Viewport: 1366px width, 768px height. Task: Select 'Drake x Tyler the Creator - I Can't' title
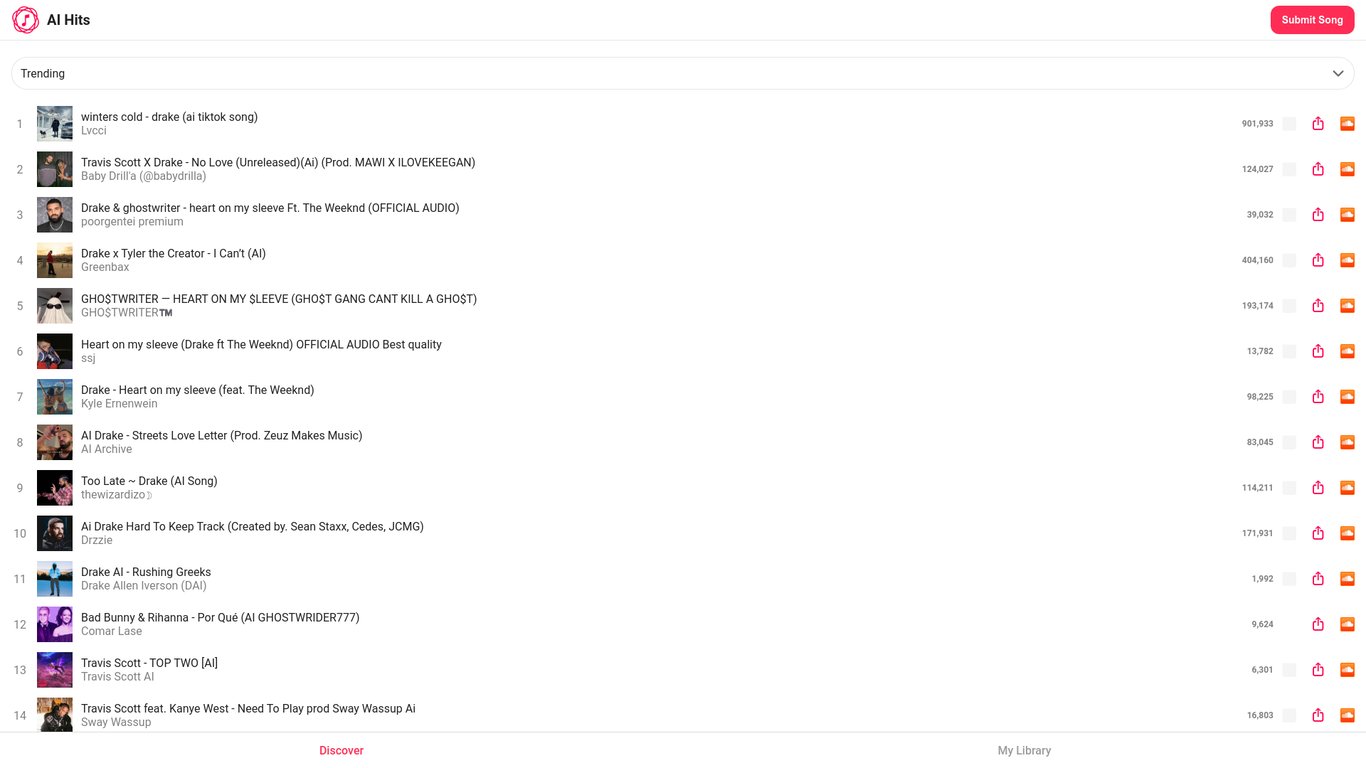pyautogui.click(x=173, y=253)
